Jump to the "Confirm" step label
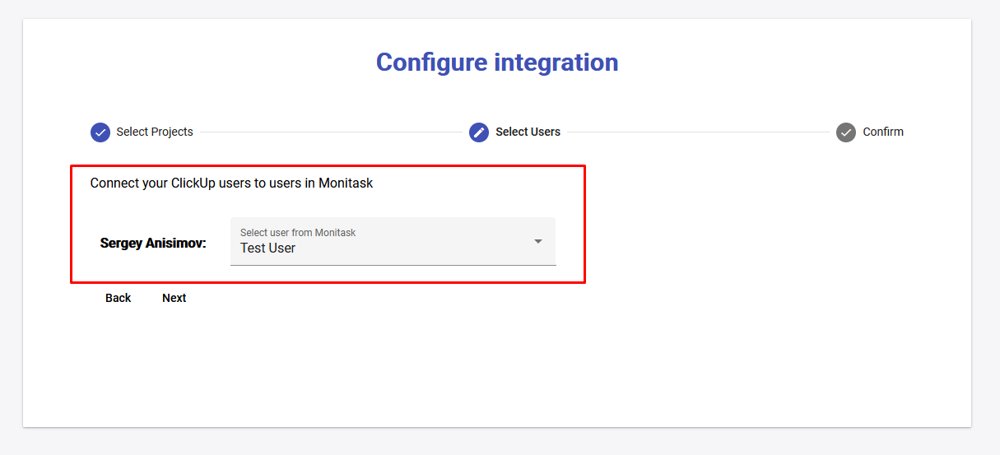 pyautogui.click(x=883, y=132)
